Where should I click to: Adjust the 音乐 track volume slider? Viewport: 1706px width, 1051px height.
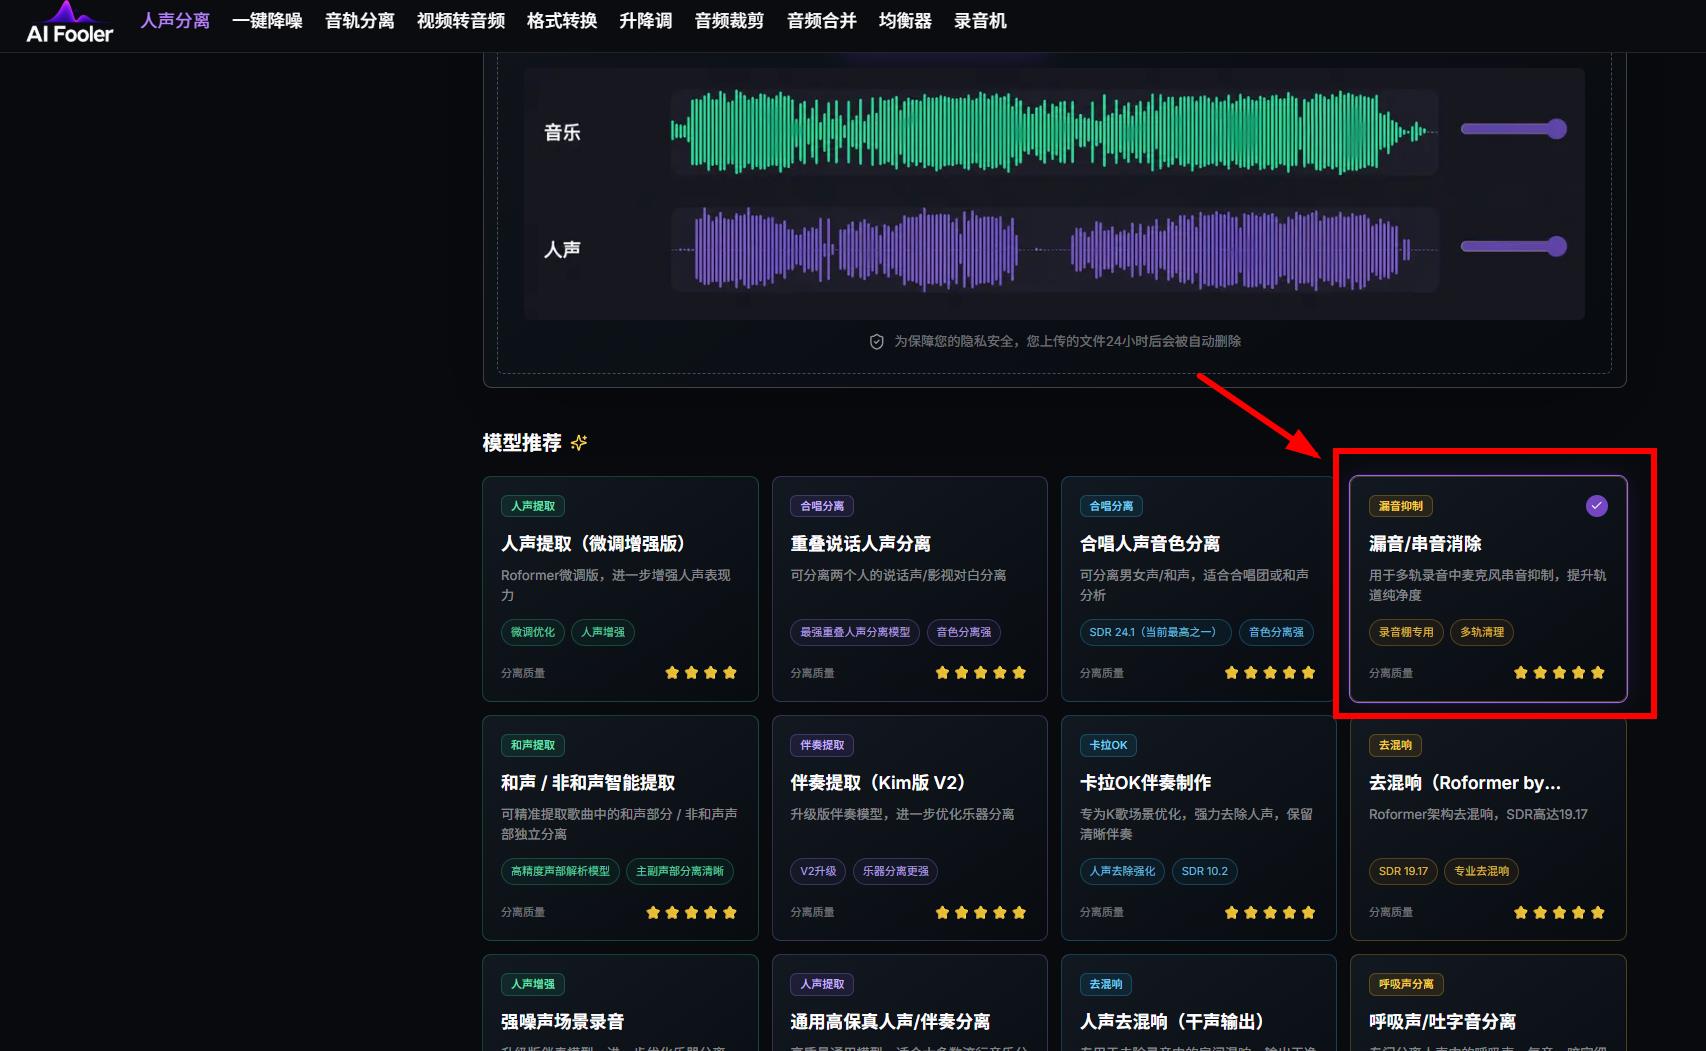[x=1513, y=129]
